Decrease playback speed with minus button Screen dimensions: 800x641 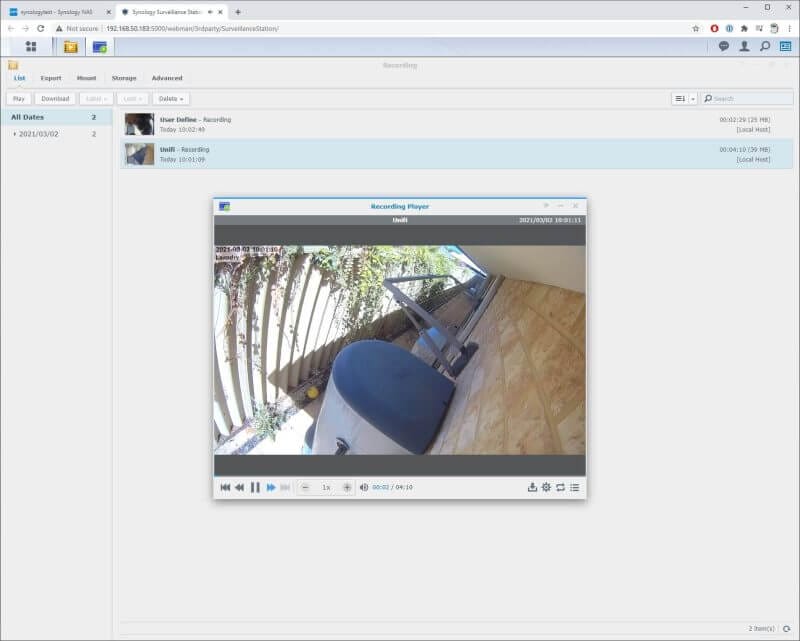pyautogui.click(x=305, y=487)
